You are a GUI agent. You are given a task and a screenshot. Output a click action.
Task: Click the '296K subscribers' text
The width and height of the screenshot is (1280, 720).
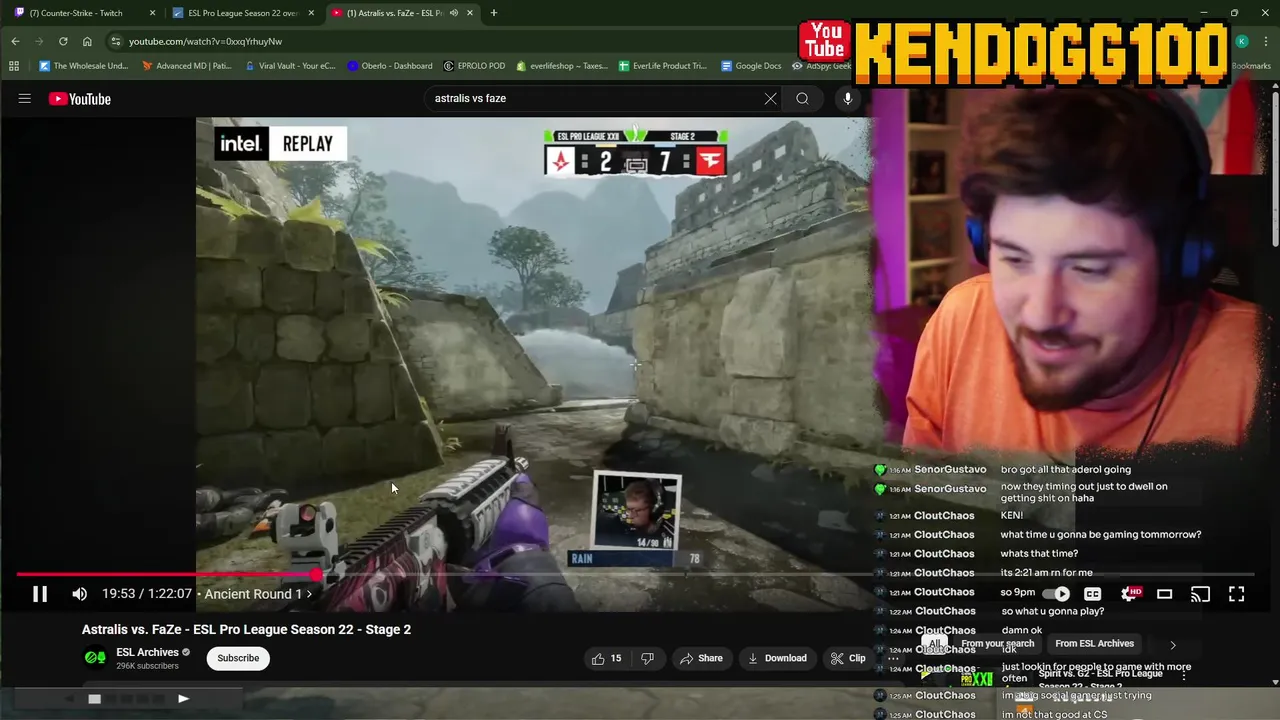click(147, 666)
